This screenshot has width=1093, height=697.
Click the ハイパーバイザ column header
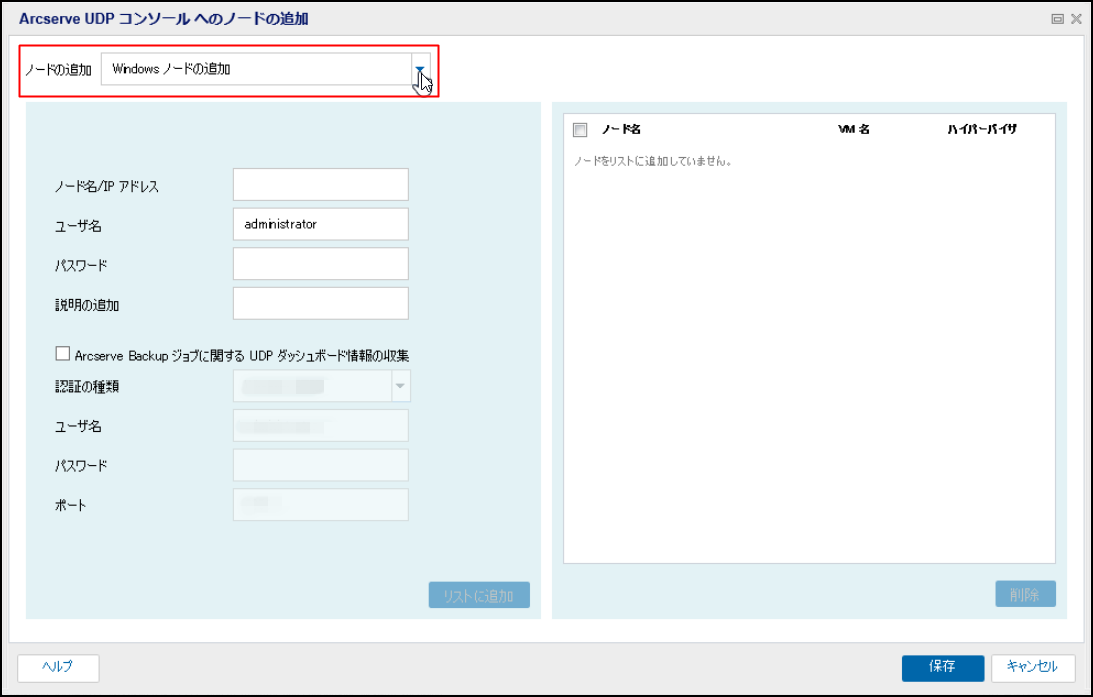click(981, 129)
